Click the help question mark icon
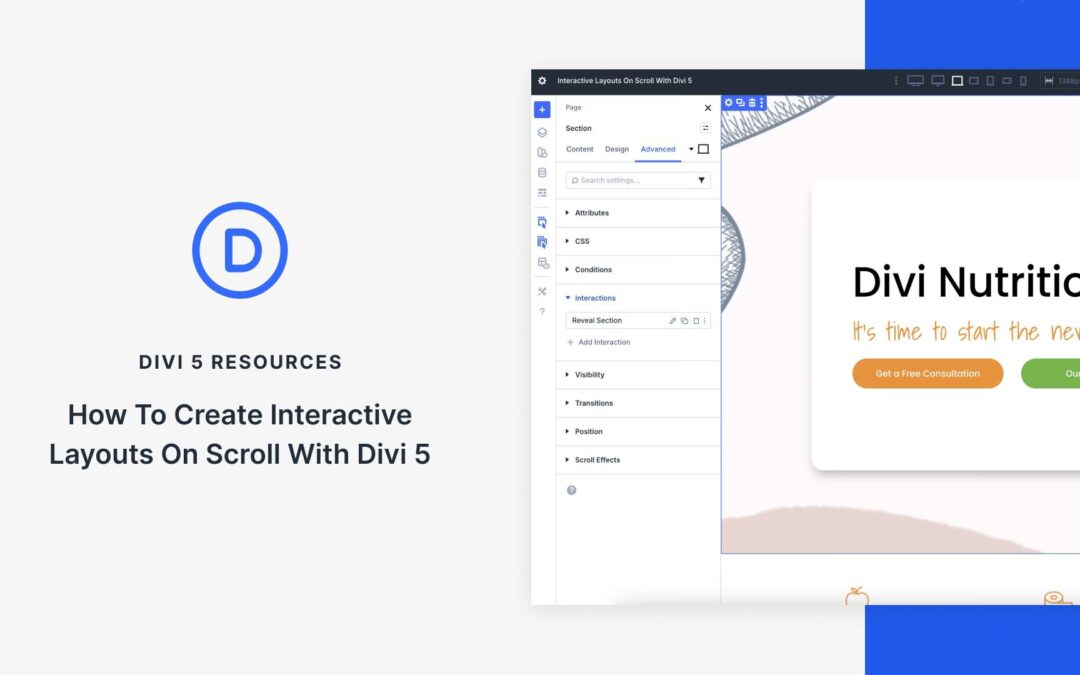1080x675 pixels. click(541, 309)
